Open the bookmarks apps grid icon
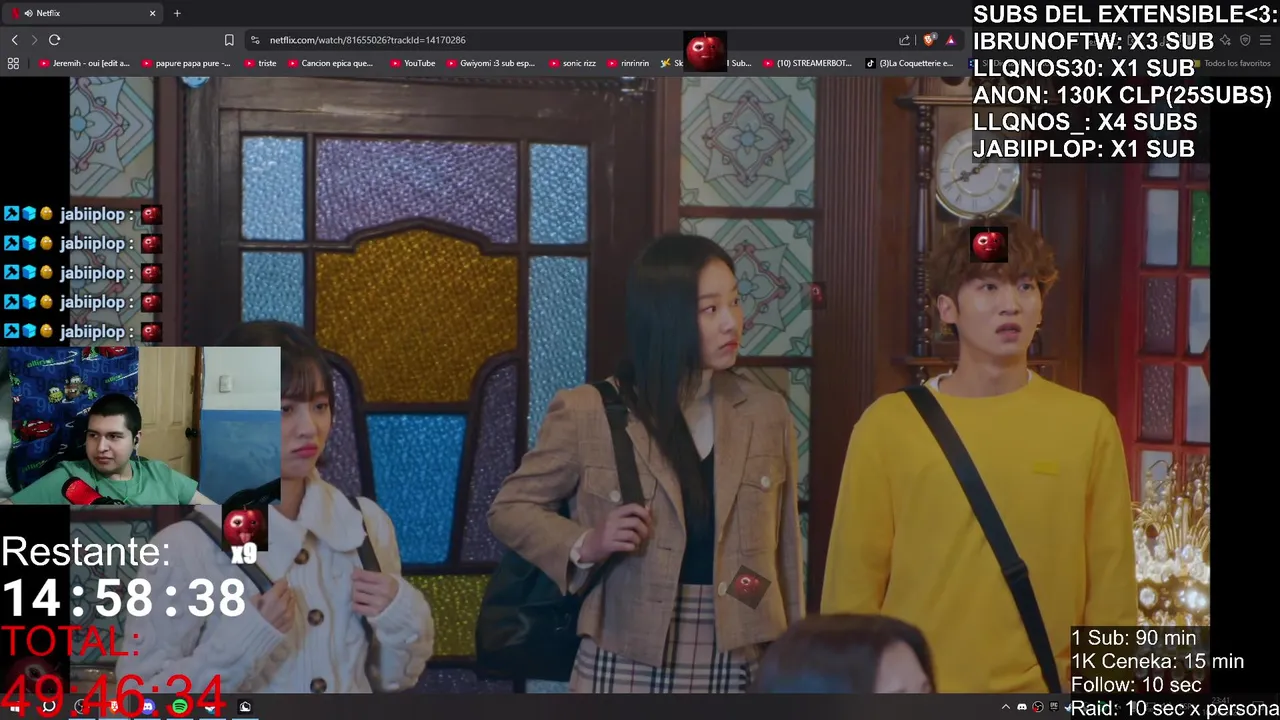 (x=13, y=63)
